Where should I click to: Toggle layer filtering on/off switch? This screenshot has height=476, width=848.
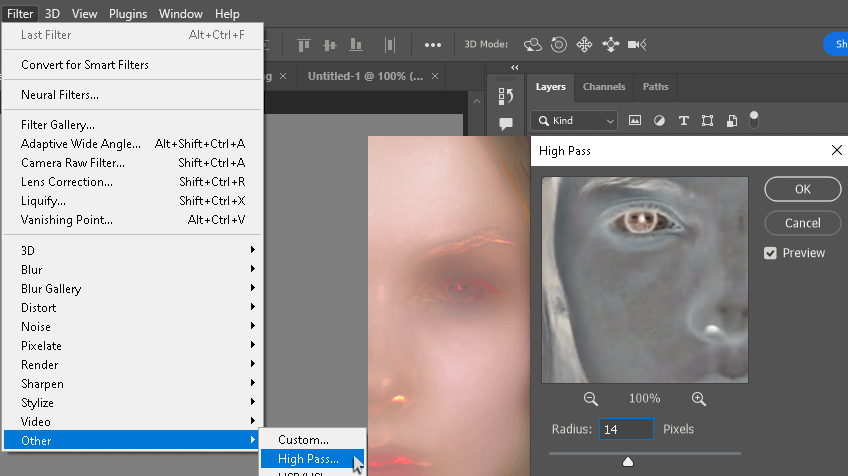click(754, 120)
